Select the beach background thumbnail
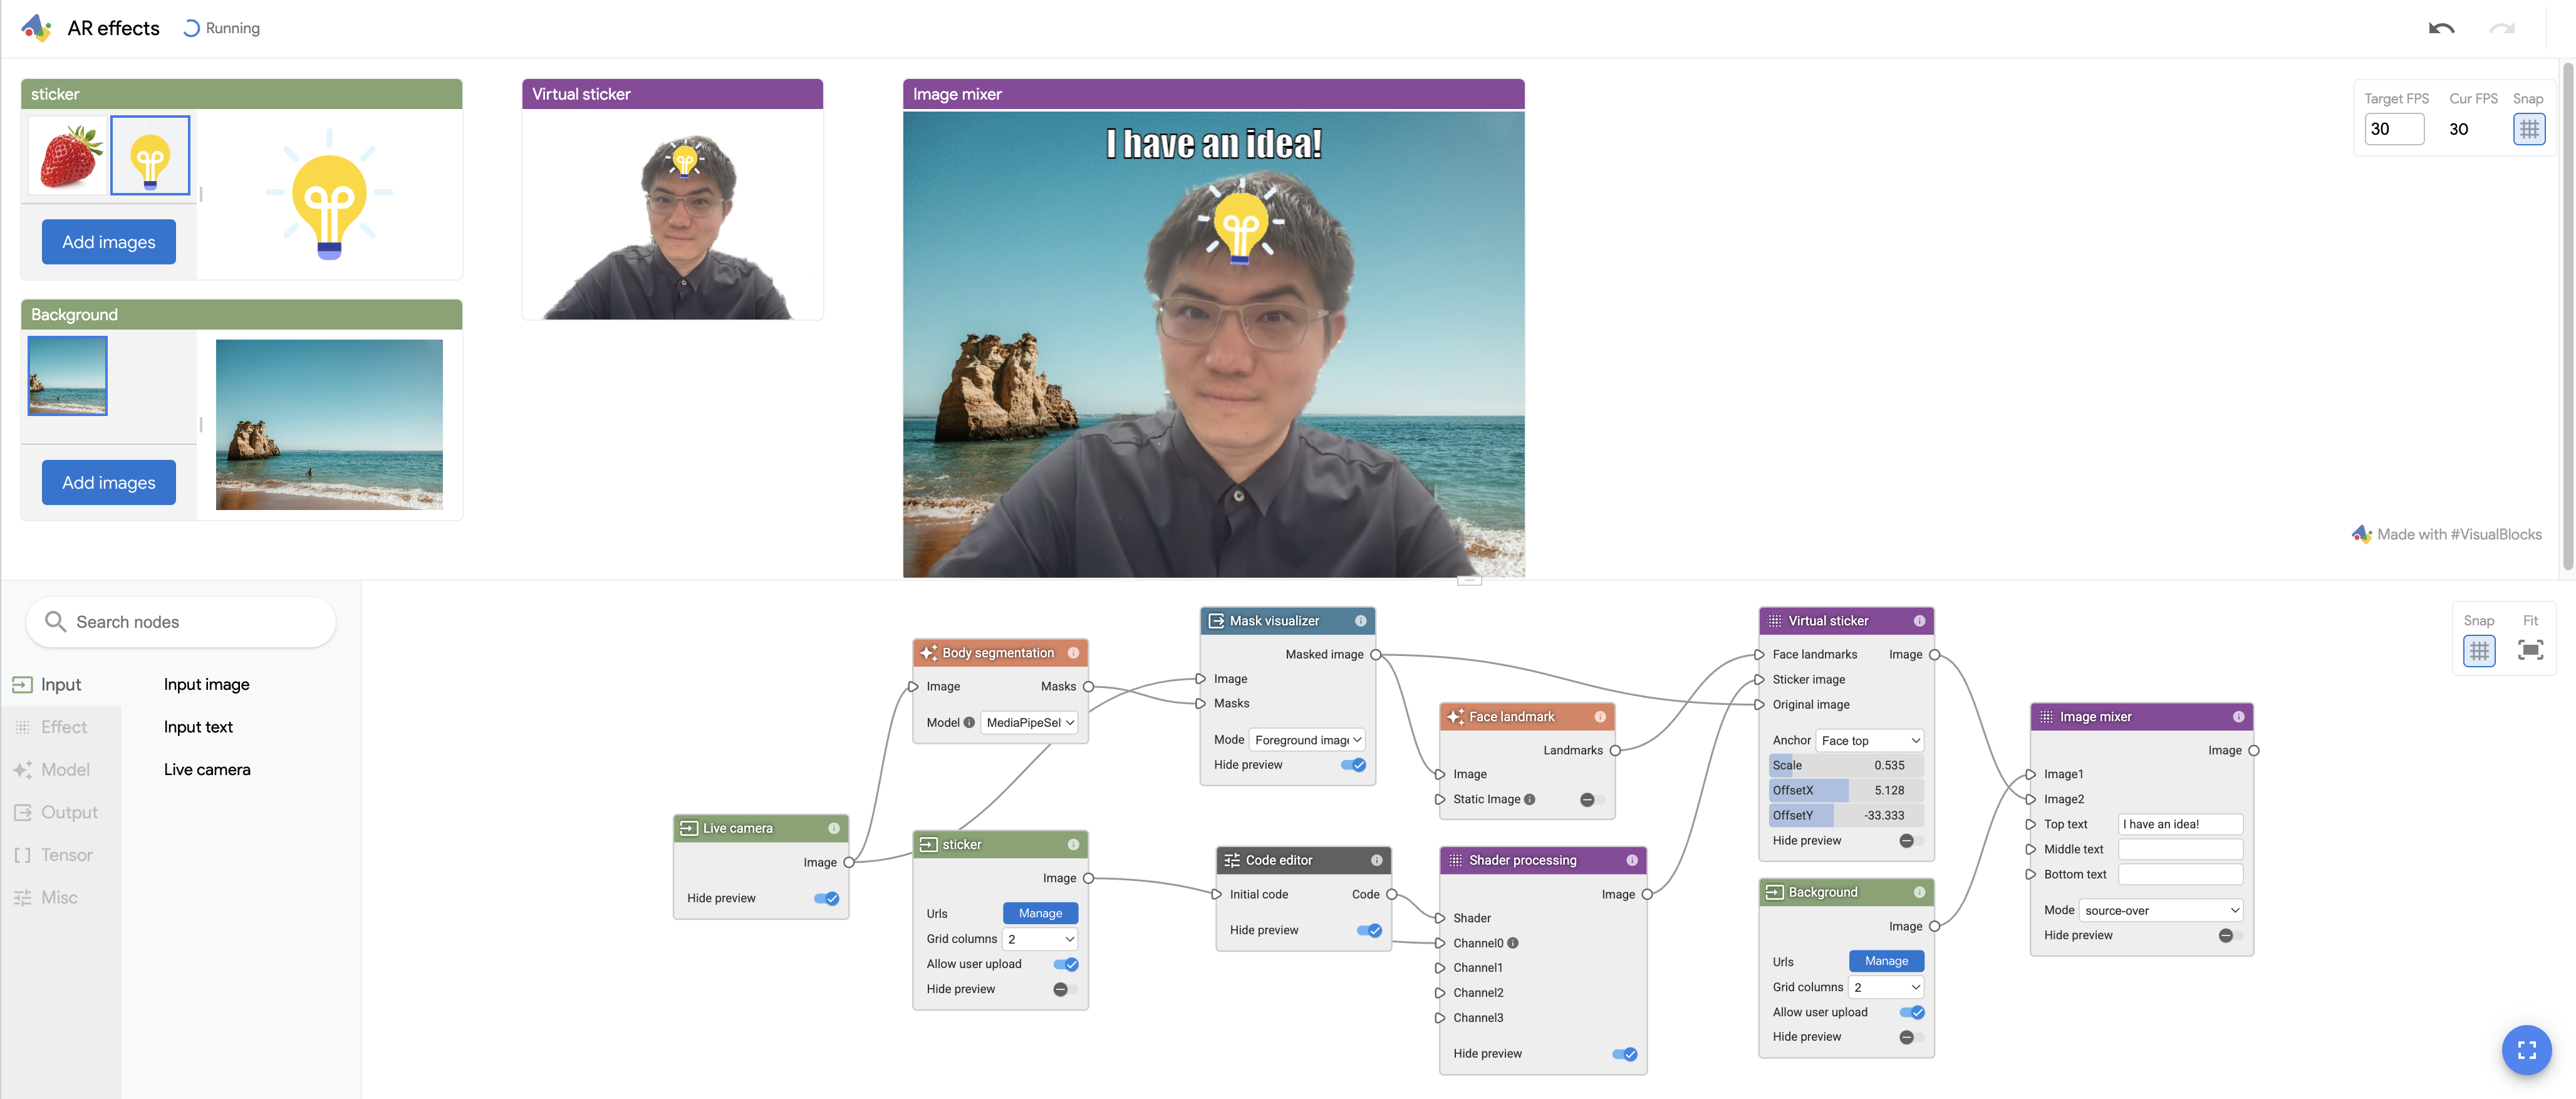Screen dimensions: 2576x1099 (68, 376)
